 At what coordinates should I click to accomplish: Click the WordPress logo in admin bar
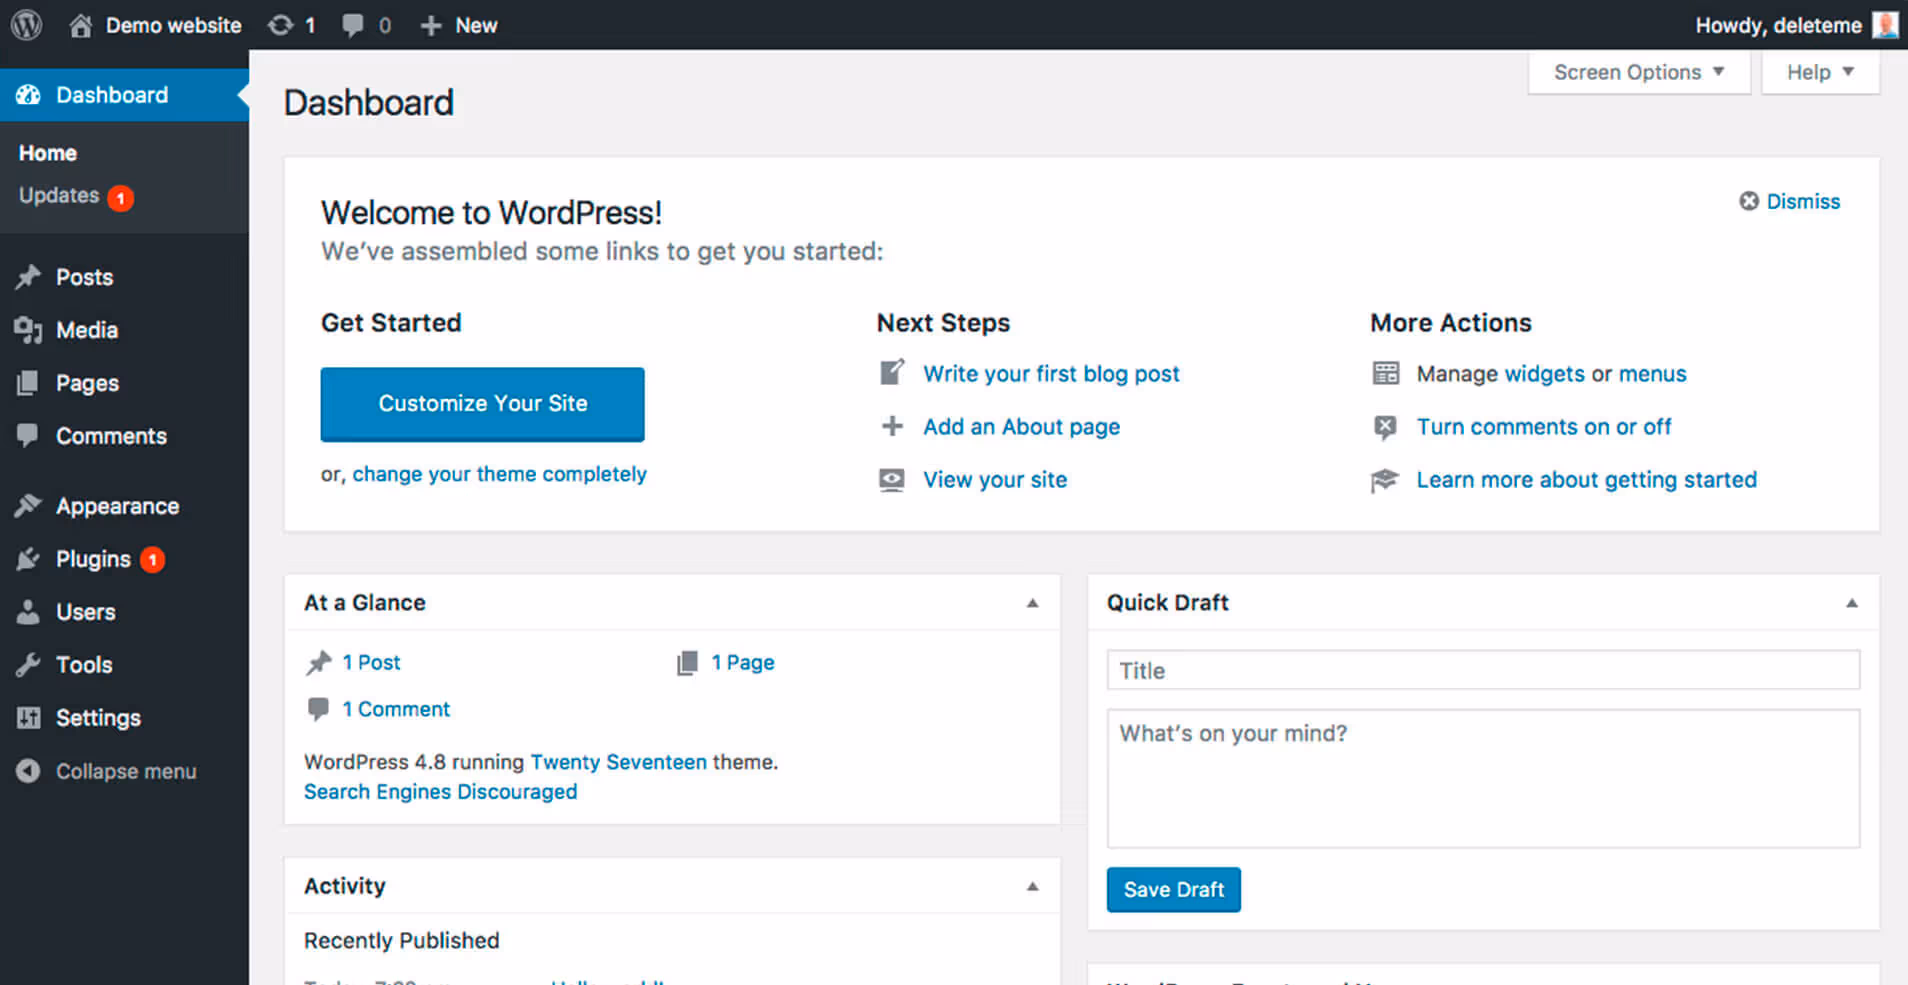[x=27, y=25]
